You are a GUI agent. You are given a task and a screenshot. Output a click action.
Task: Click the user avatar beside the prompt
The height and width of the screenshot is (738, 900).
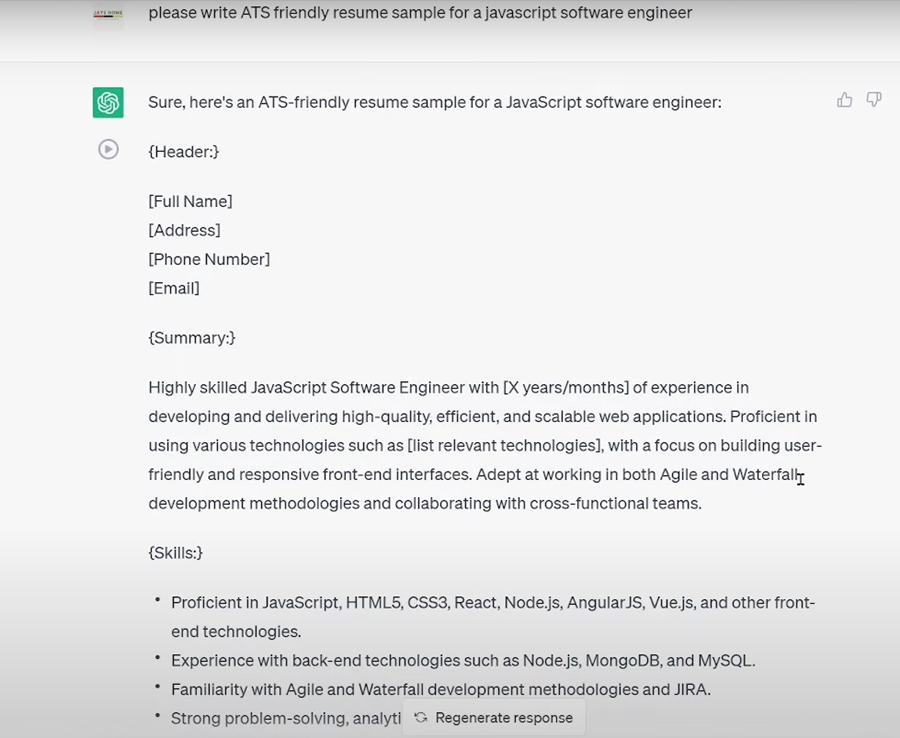(108, 15)
